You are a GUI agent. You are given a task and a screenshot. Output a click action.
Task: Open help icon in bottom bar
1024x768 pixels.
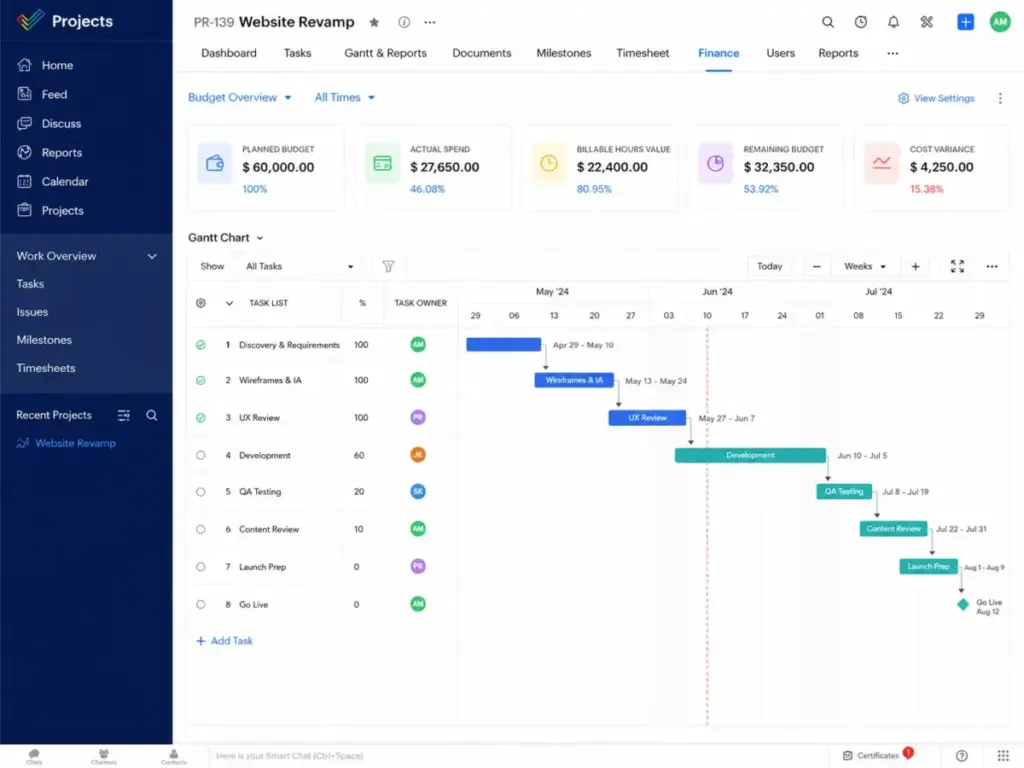(961, 756)
